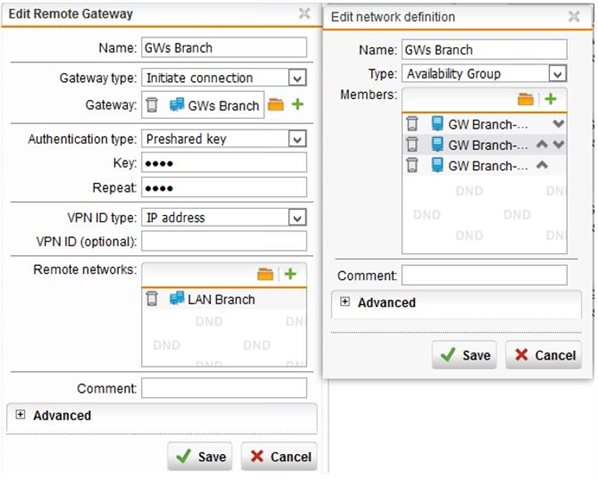The width and height of the screenshot is (598, 479).
Task: Save the Remote Gateway settings
Action: click(199, 456)
